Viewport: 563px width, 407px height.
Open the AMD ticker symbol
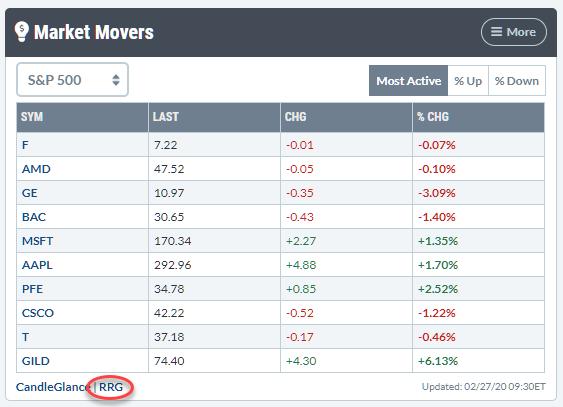36,169
